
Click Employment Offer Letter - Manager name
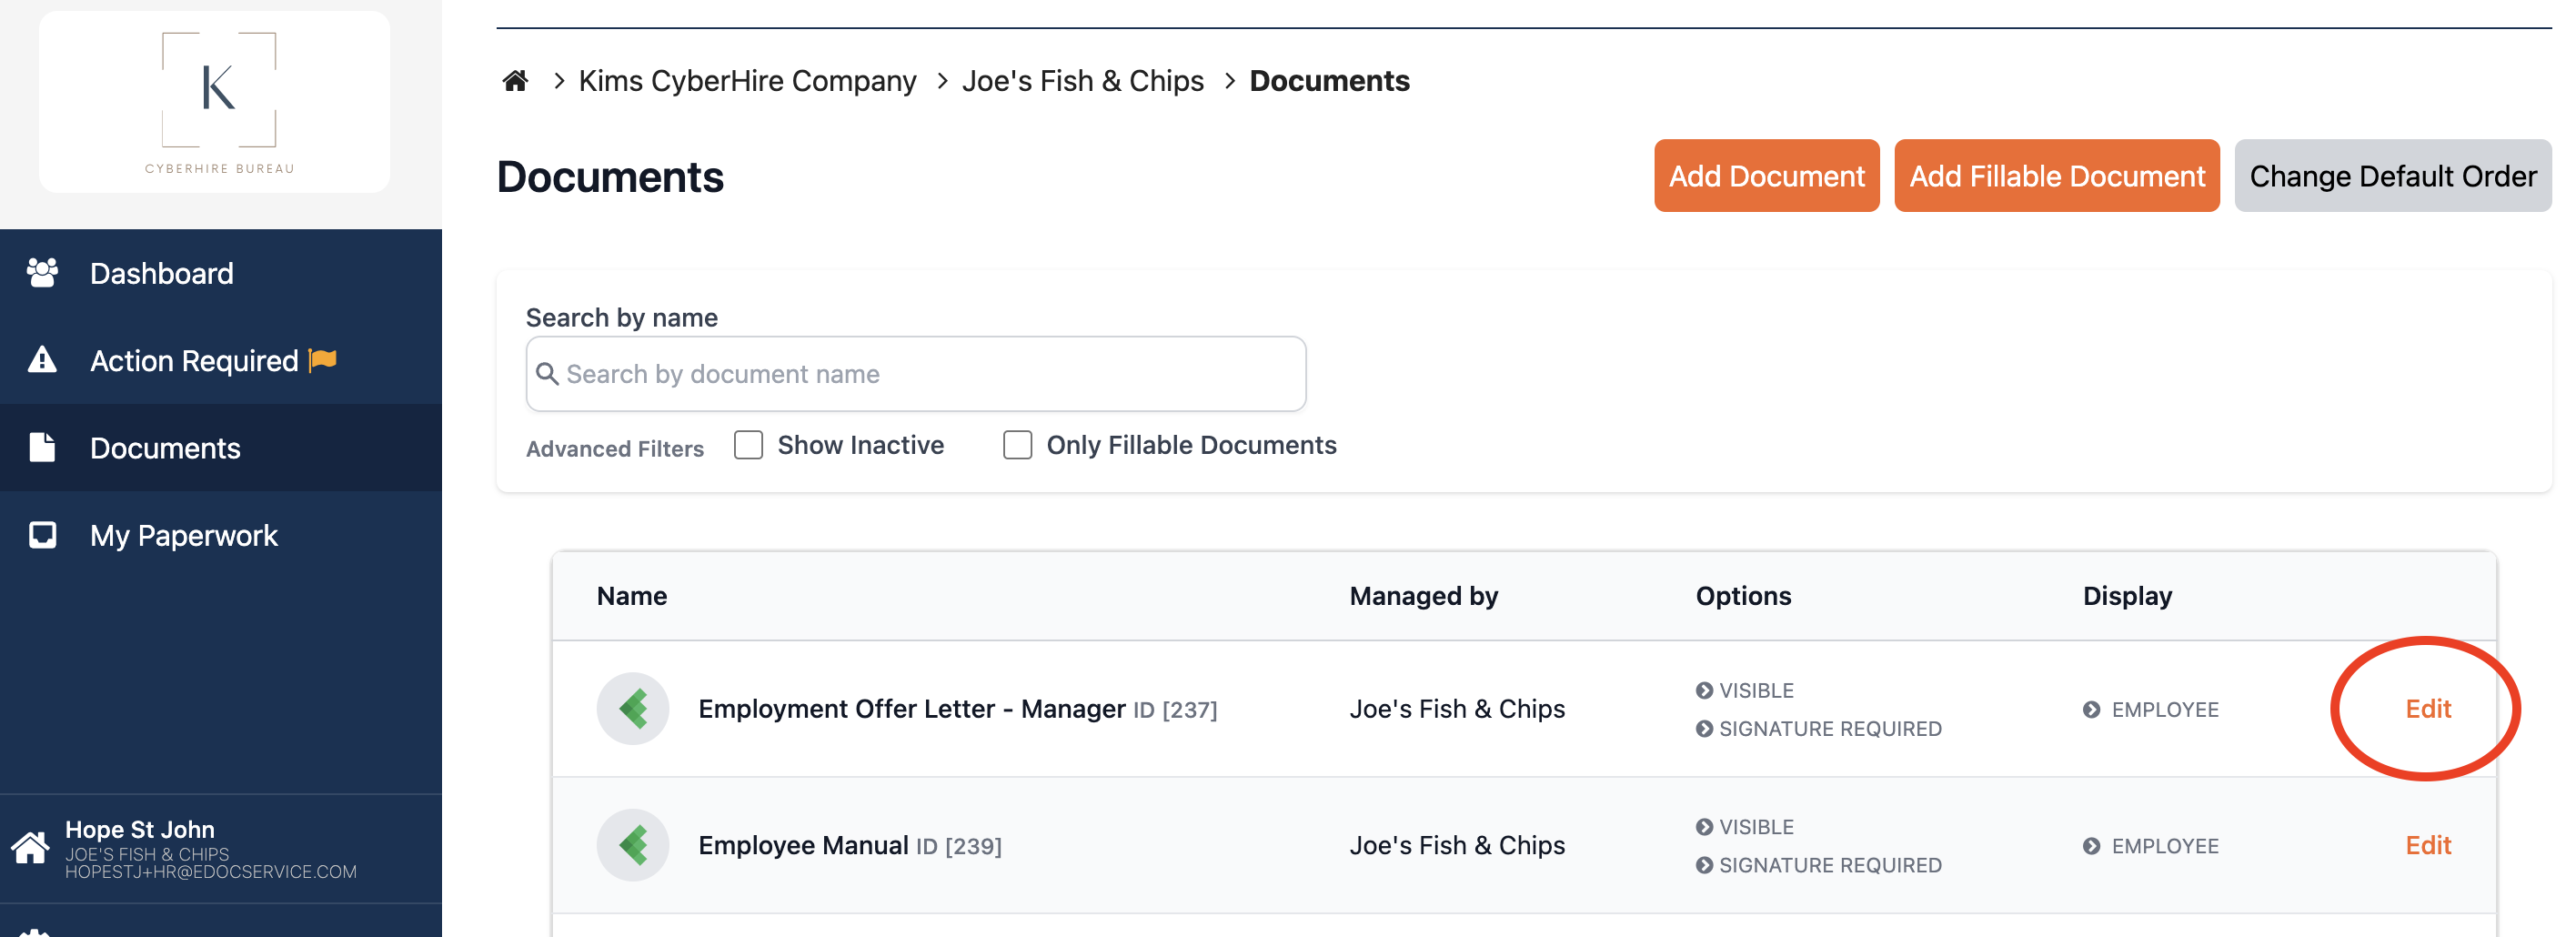pyautogui.click(x=912, y=709)
